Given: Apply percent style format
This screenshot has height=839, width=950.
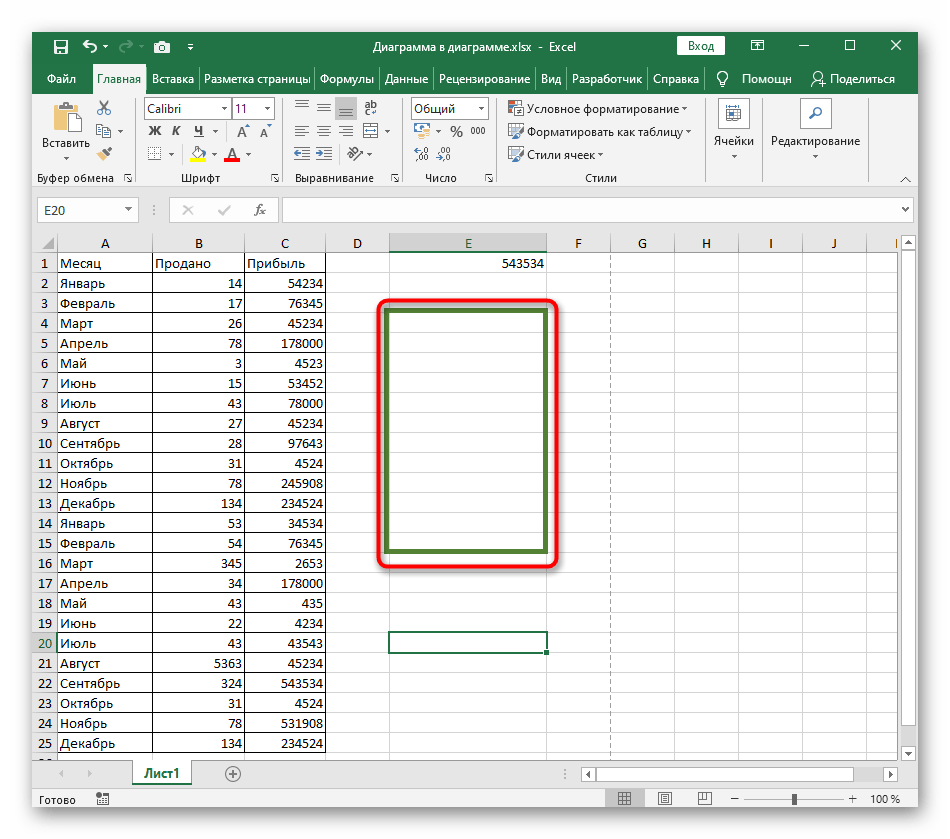Looking at the screenshot, I should [x=456, y=131].
